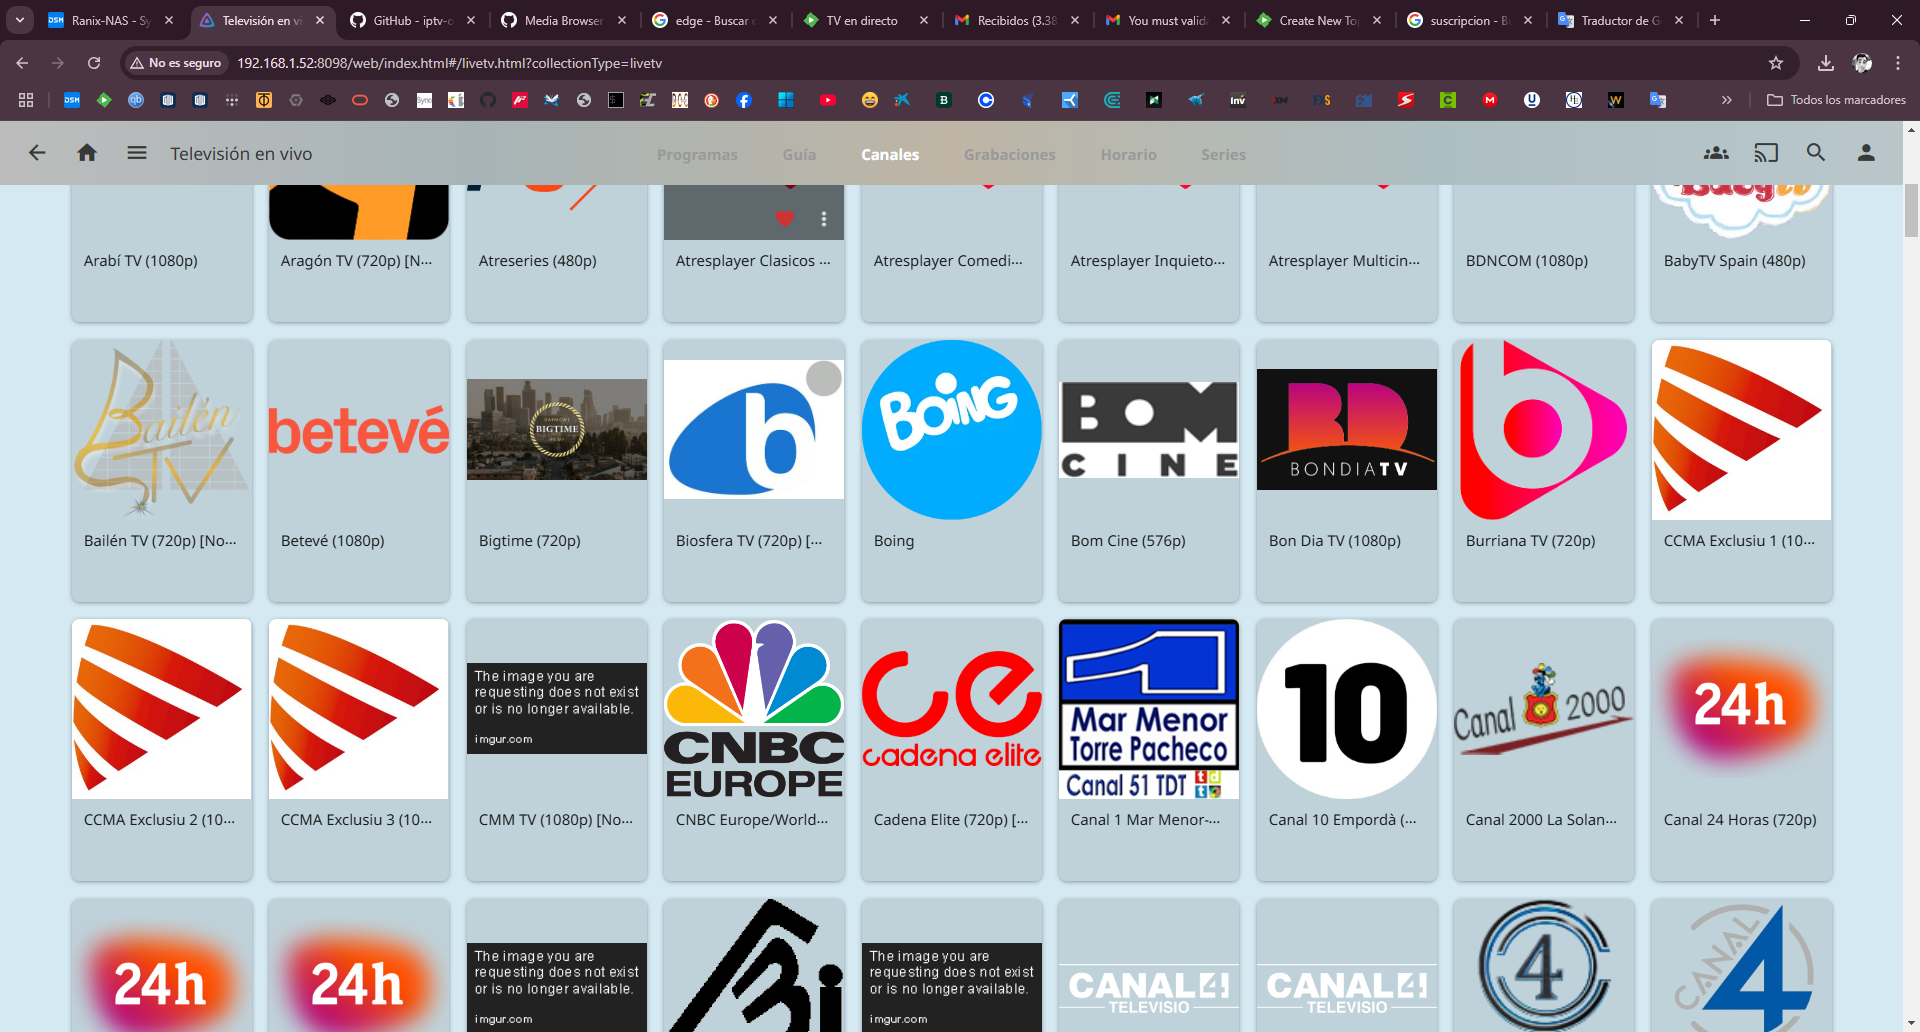Open the search magnifier icon
Screen dimensions: 1920x1032
[x=1816, y=153]
